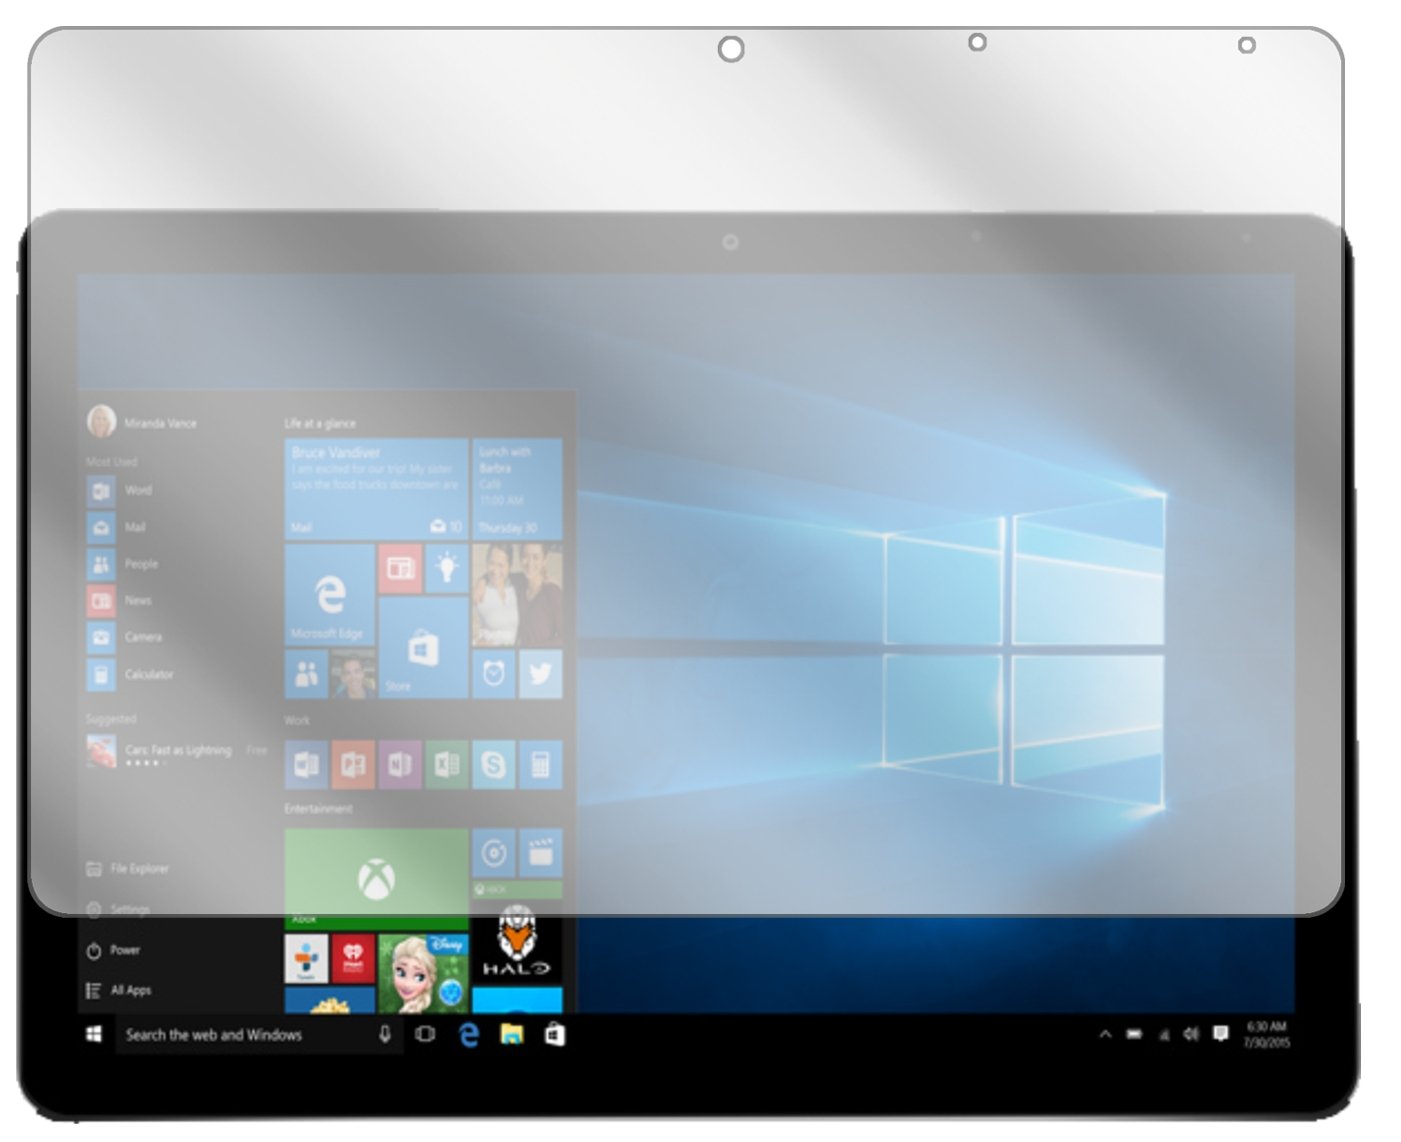This screenshot has width=1401, height=1142.
Task: Launch Mail from Most Used list
Action: click(x=117, y=527)
